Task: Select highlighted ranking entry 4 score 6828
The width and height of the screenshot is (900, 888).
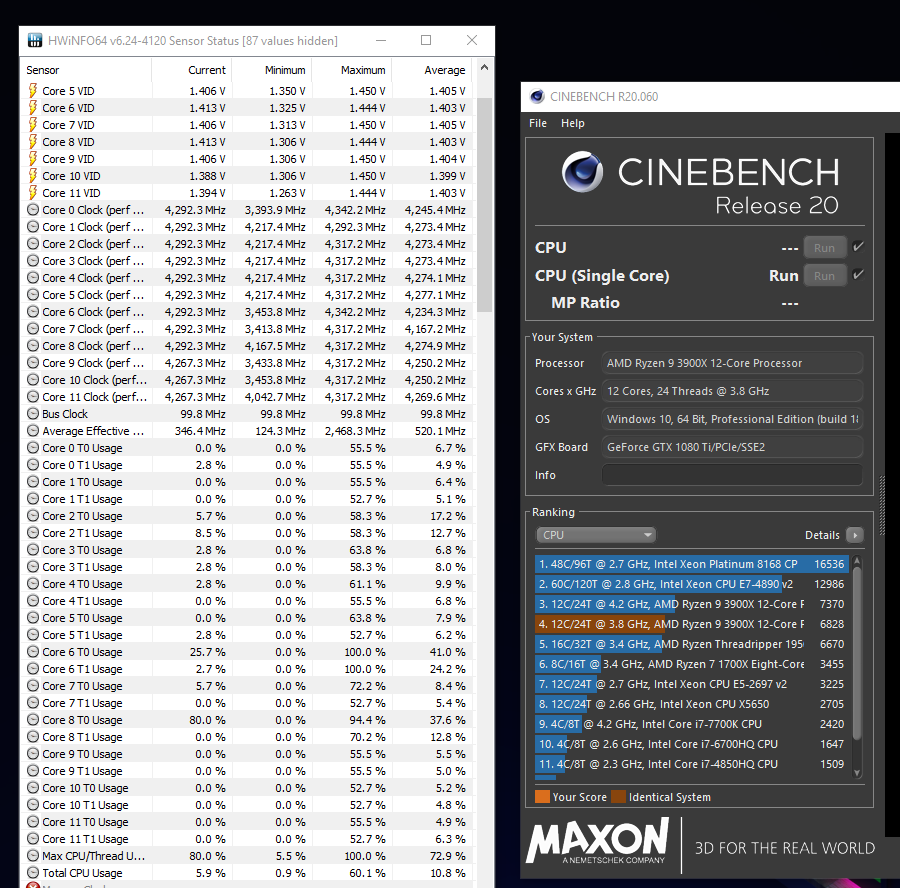Action: click(x=692, y=624)
